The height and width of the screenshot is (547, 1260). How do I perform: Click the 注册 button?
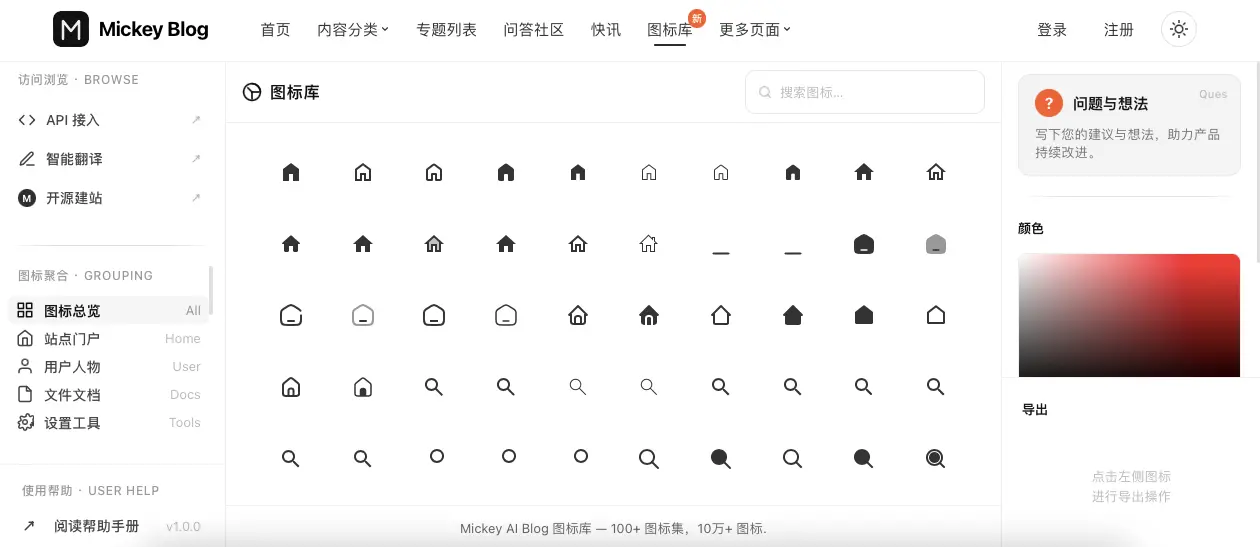1119,30
